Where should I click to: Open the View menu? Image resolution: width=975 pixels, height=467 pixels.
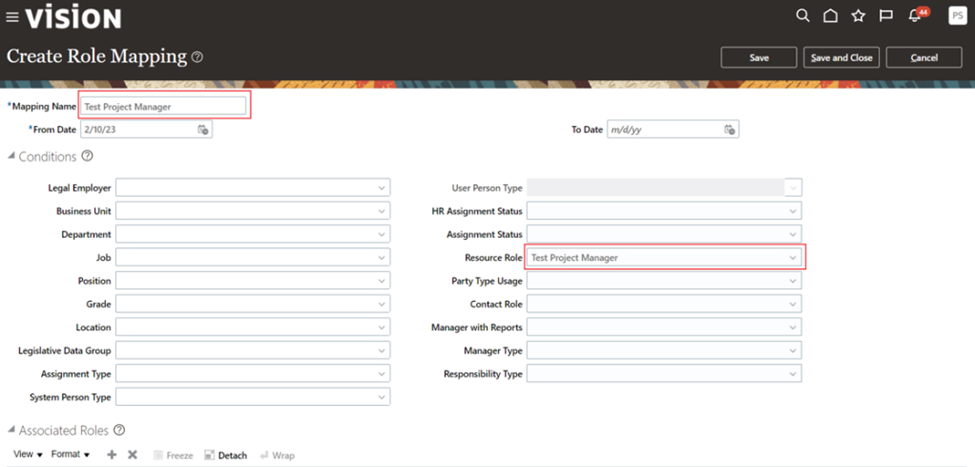pyautogui.click(x=28, y=455)
